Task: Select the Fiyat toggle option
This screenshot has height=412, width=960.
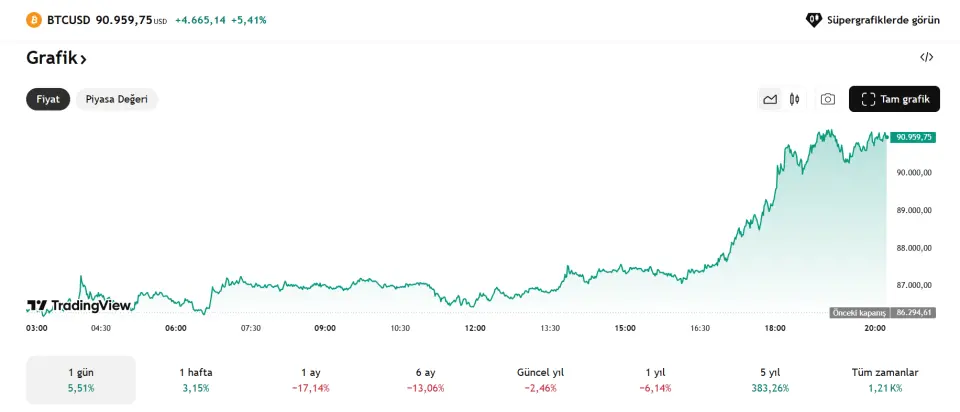Action: (x=48, y=99)
